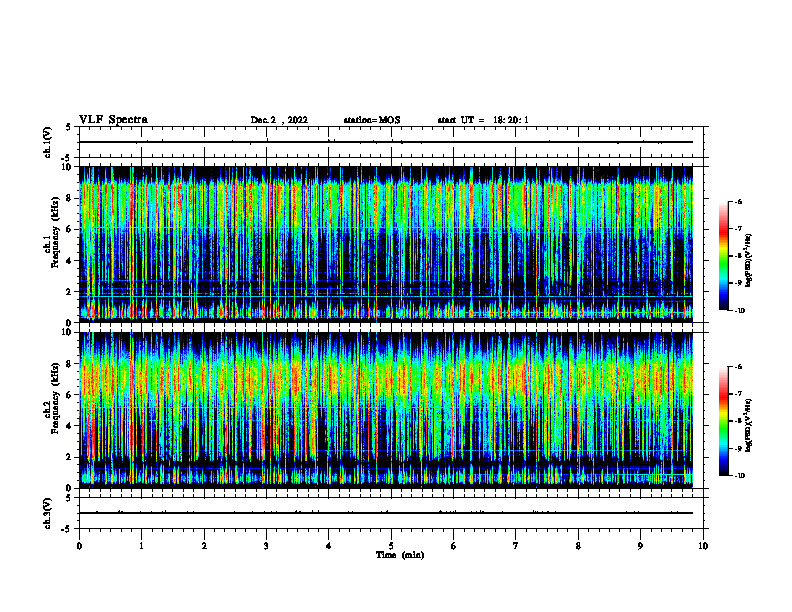The image size is (792, 612).
Task: Click the ch.2 color bar log(PSD) label
Action: click(749, 425)
